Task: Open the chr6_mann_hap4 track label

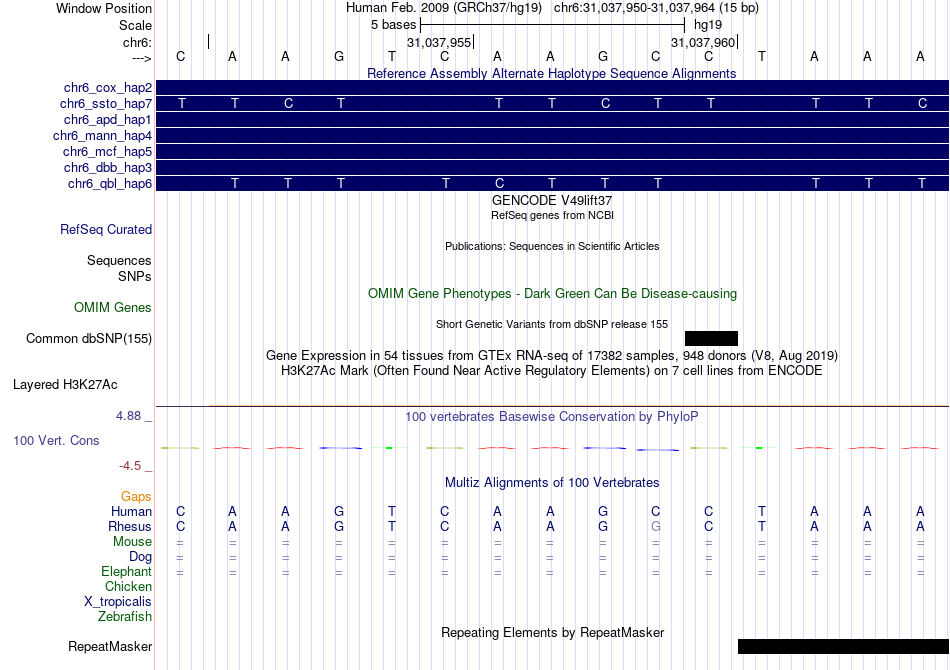Action: [x=102, y=136]
